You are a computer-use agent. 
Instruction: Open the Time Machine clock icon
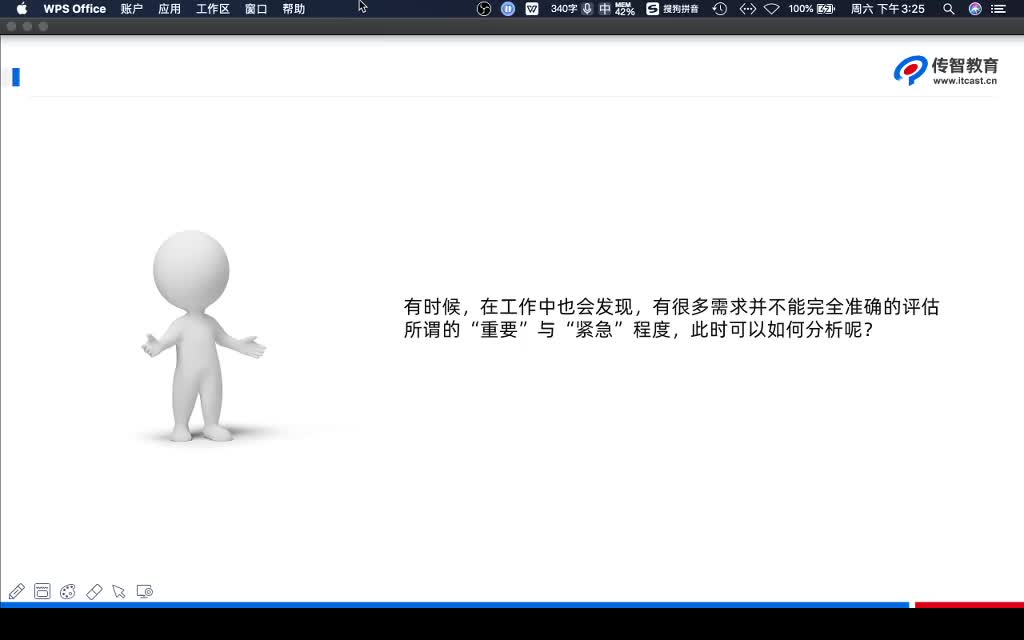tap(720, 8)
